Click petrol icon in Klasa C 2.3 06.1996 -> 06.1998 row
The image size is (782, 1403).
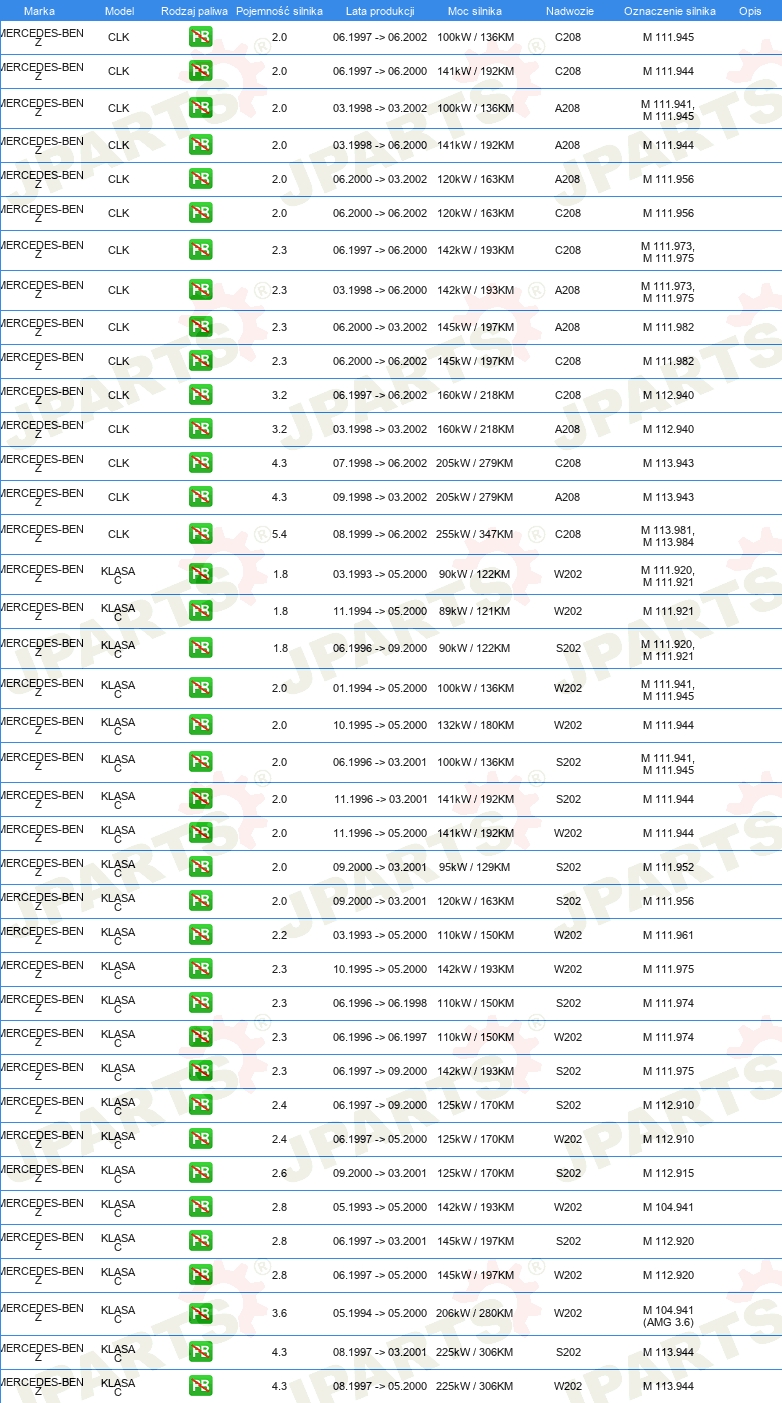(200, 1003)
